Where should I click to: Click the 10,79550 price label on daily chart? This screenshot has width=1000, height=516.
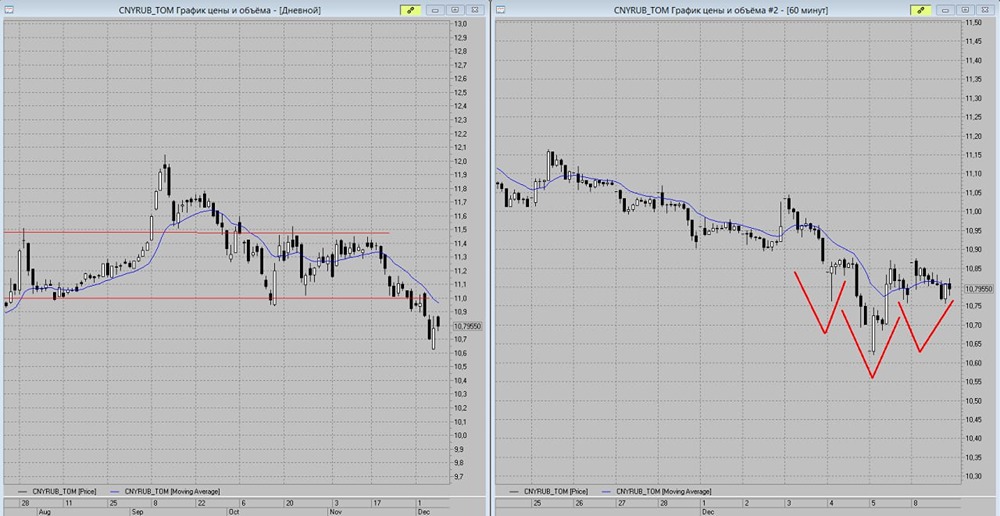(x=467, y=326)
